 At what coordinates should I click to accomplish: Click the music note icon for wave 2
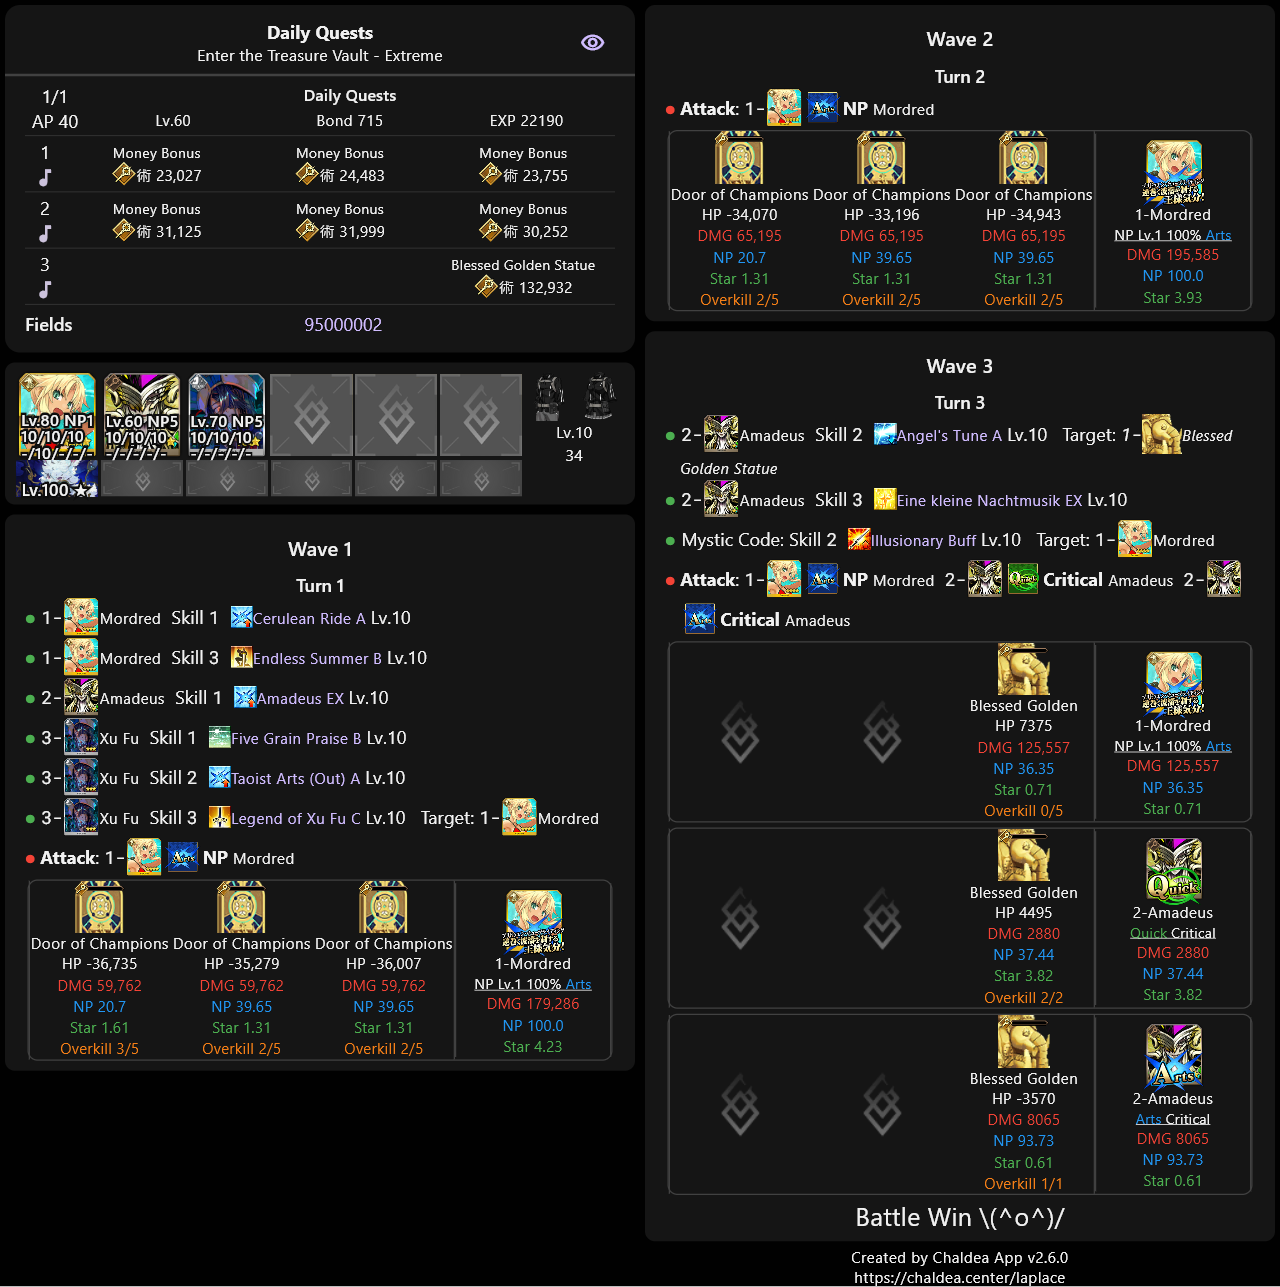click(45, 233)
